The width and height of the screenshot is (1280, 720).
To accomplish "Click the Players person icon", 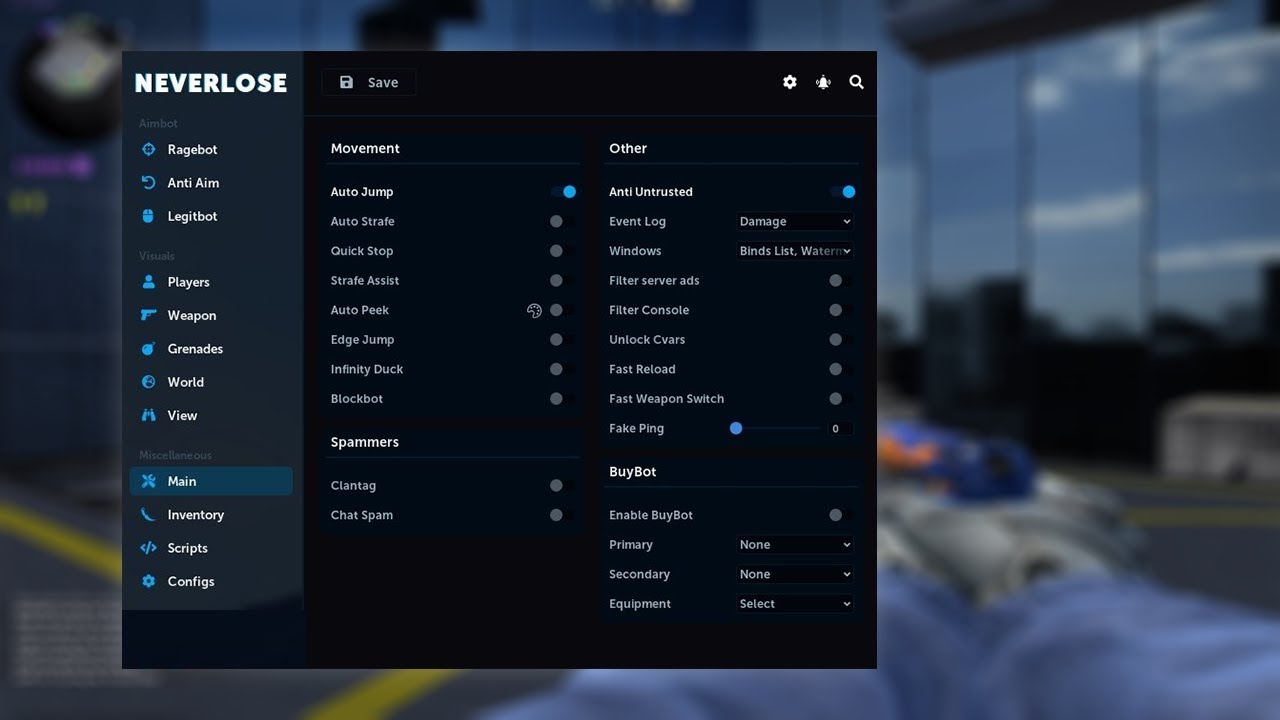I will (x=149, y=282).
